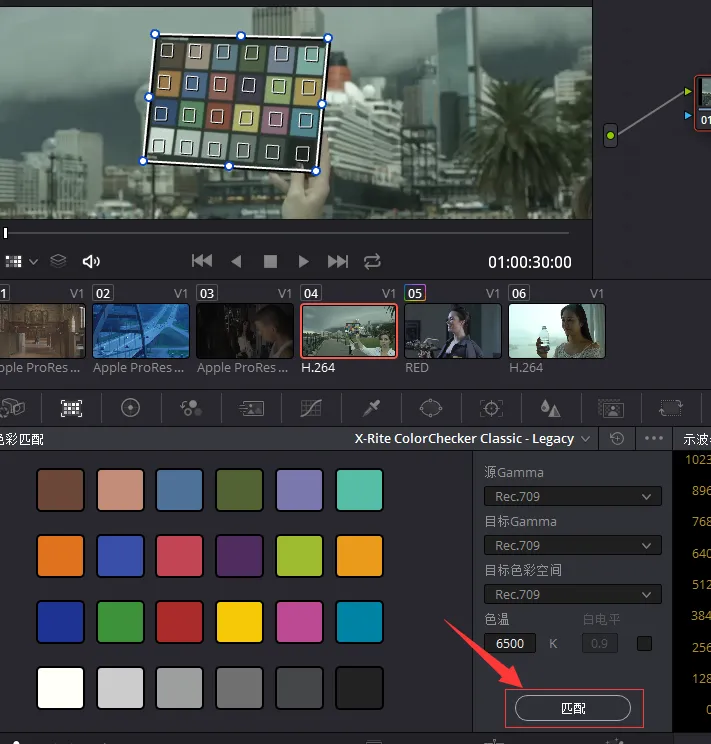Jump to first frame in viewer
Viewport: 711px width, 744px height.
(x=202, y=261)
